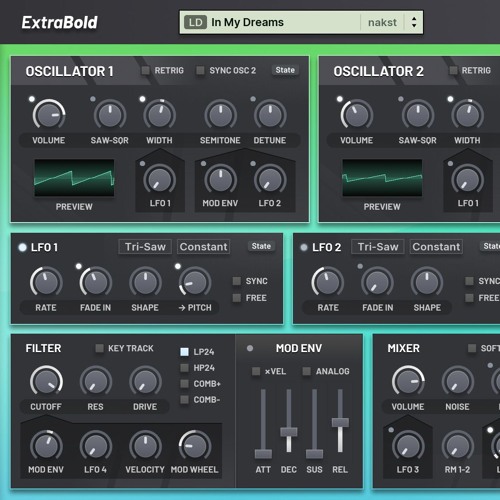Click the Oscillator 1 waveform PREVIEW display
The height and width of the screenshot is (500, 500).
pyautogui.click(x=74, y=178)
